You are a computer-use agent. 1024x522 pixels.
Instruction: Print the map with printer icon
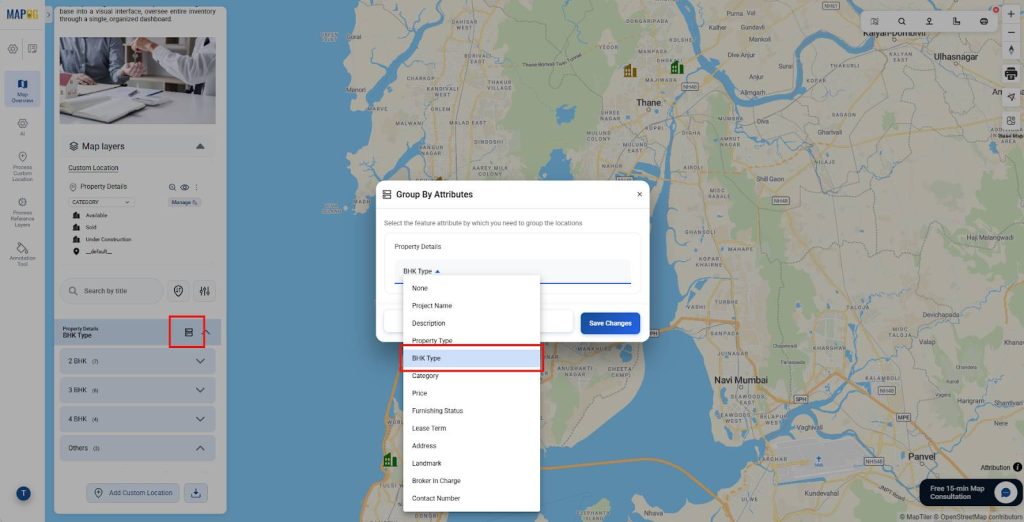point(1011,74)
